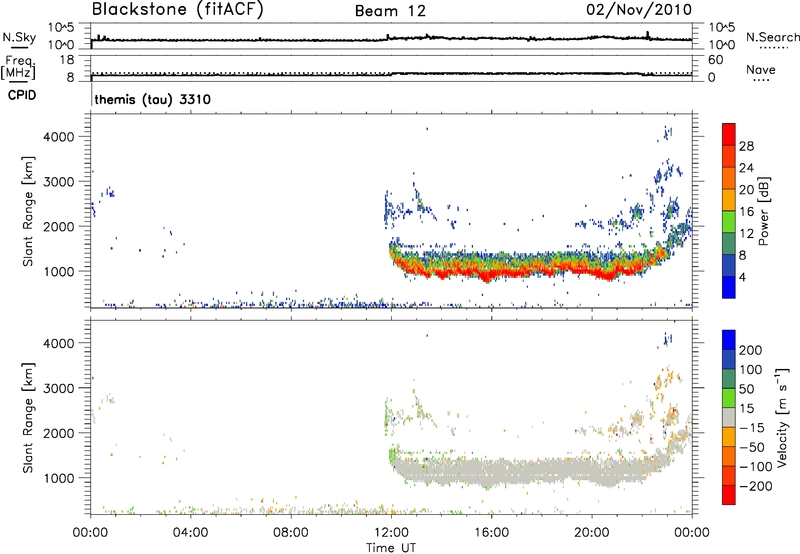Click the 3000 tick of the power panel
The image size is (800, 554).
59,182
